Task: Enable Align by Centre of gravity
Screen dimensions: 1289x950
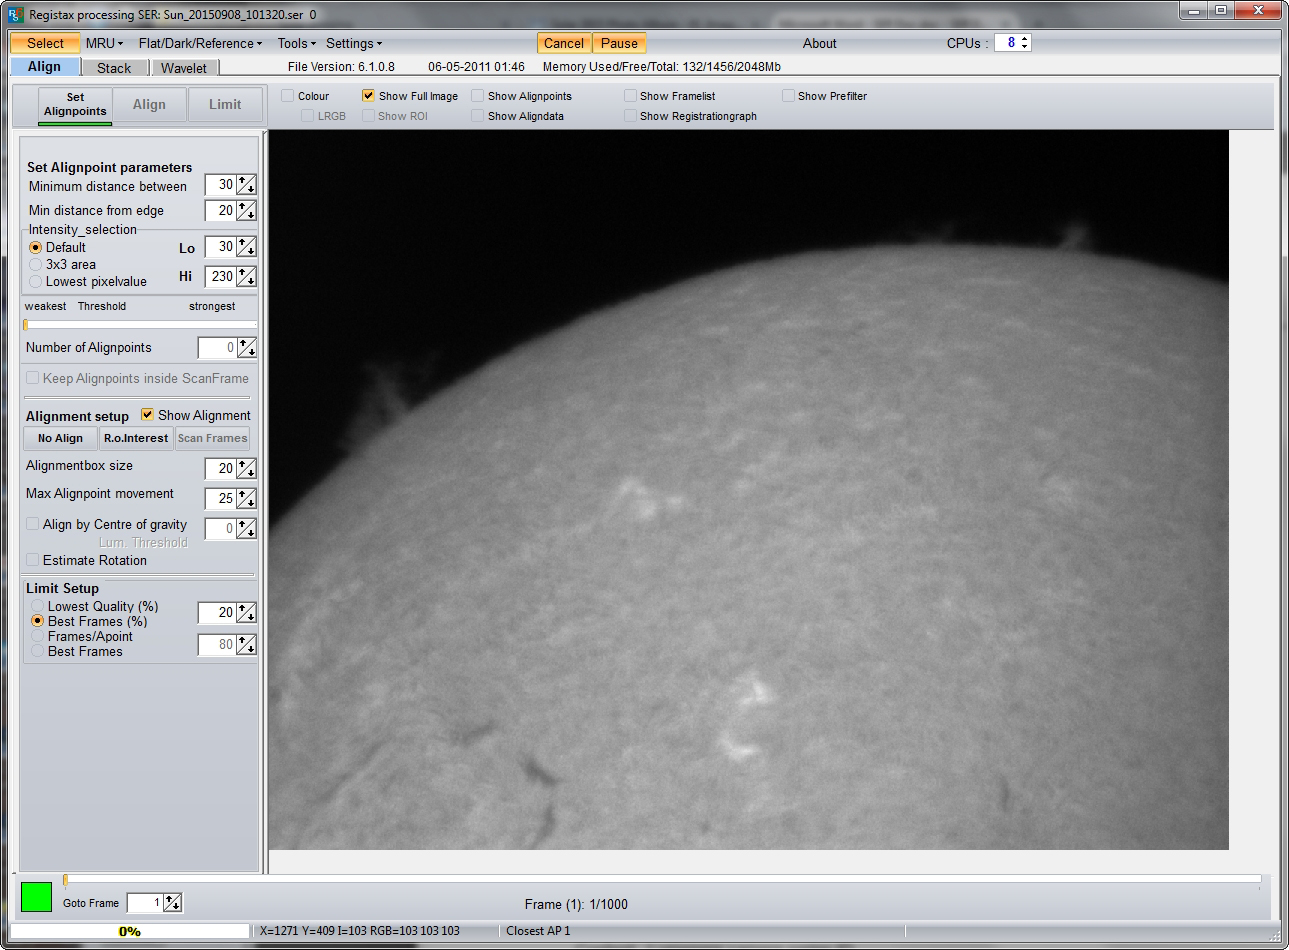Action: (33, 524)
